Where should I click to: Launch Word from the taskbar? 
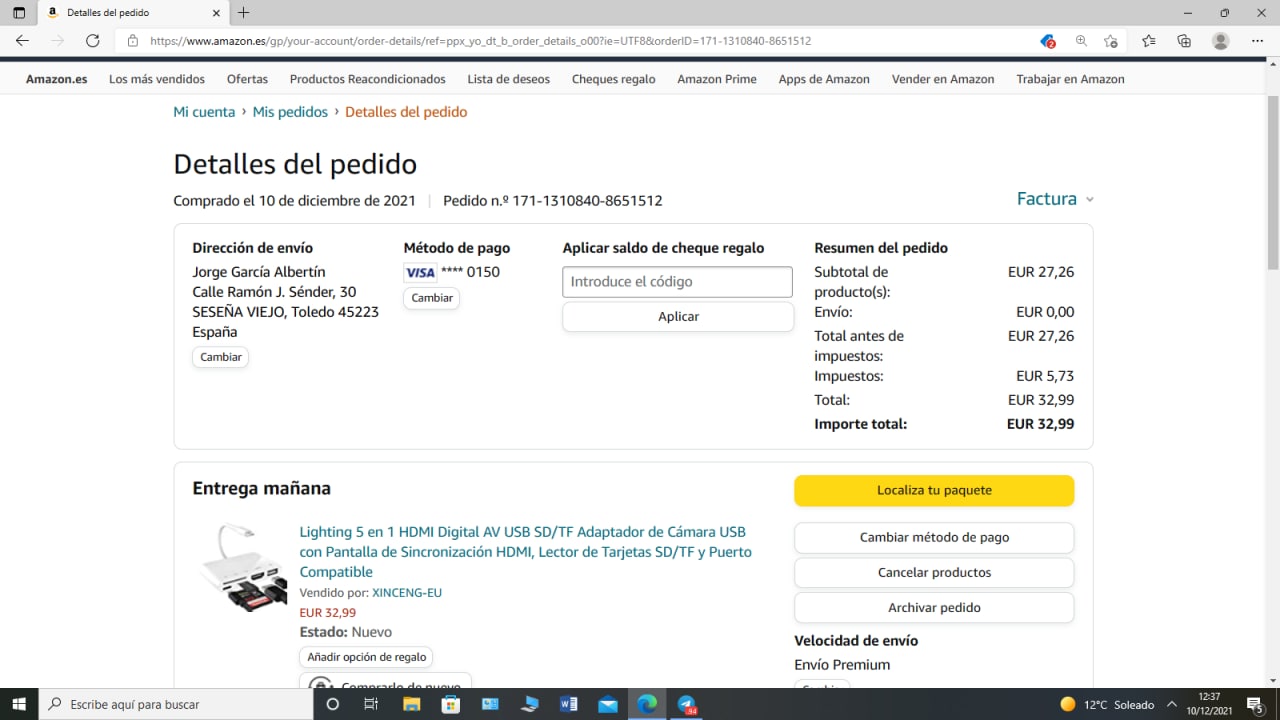tap(569, 704)
